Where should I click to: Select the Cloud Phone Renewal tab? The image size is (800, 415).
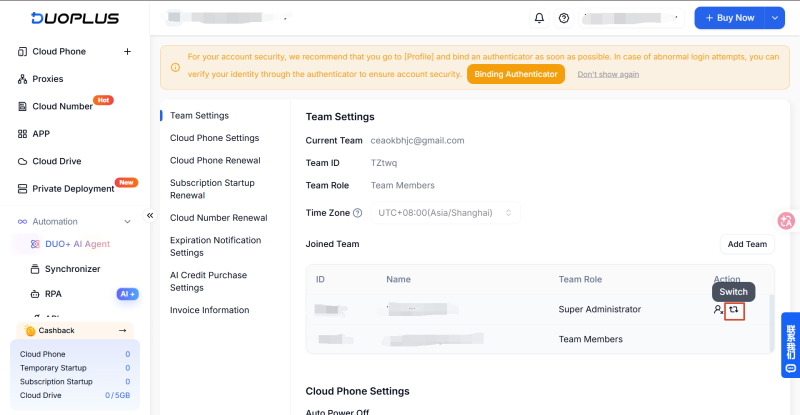215,161
